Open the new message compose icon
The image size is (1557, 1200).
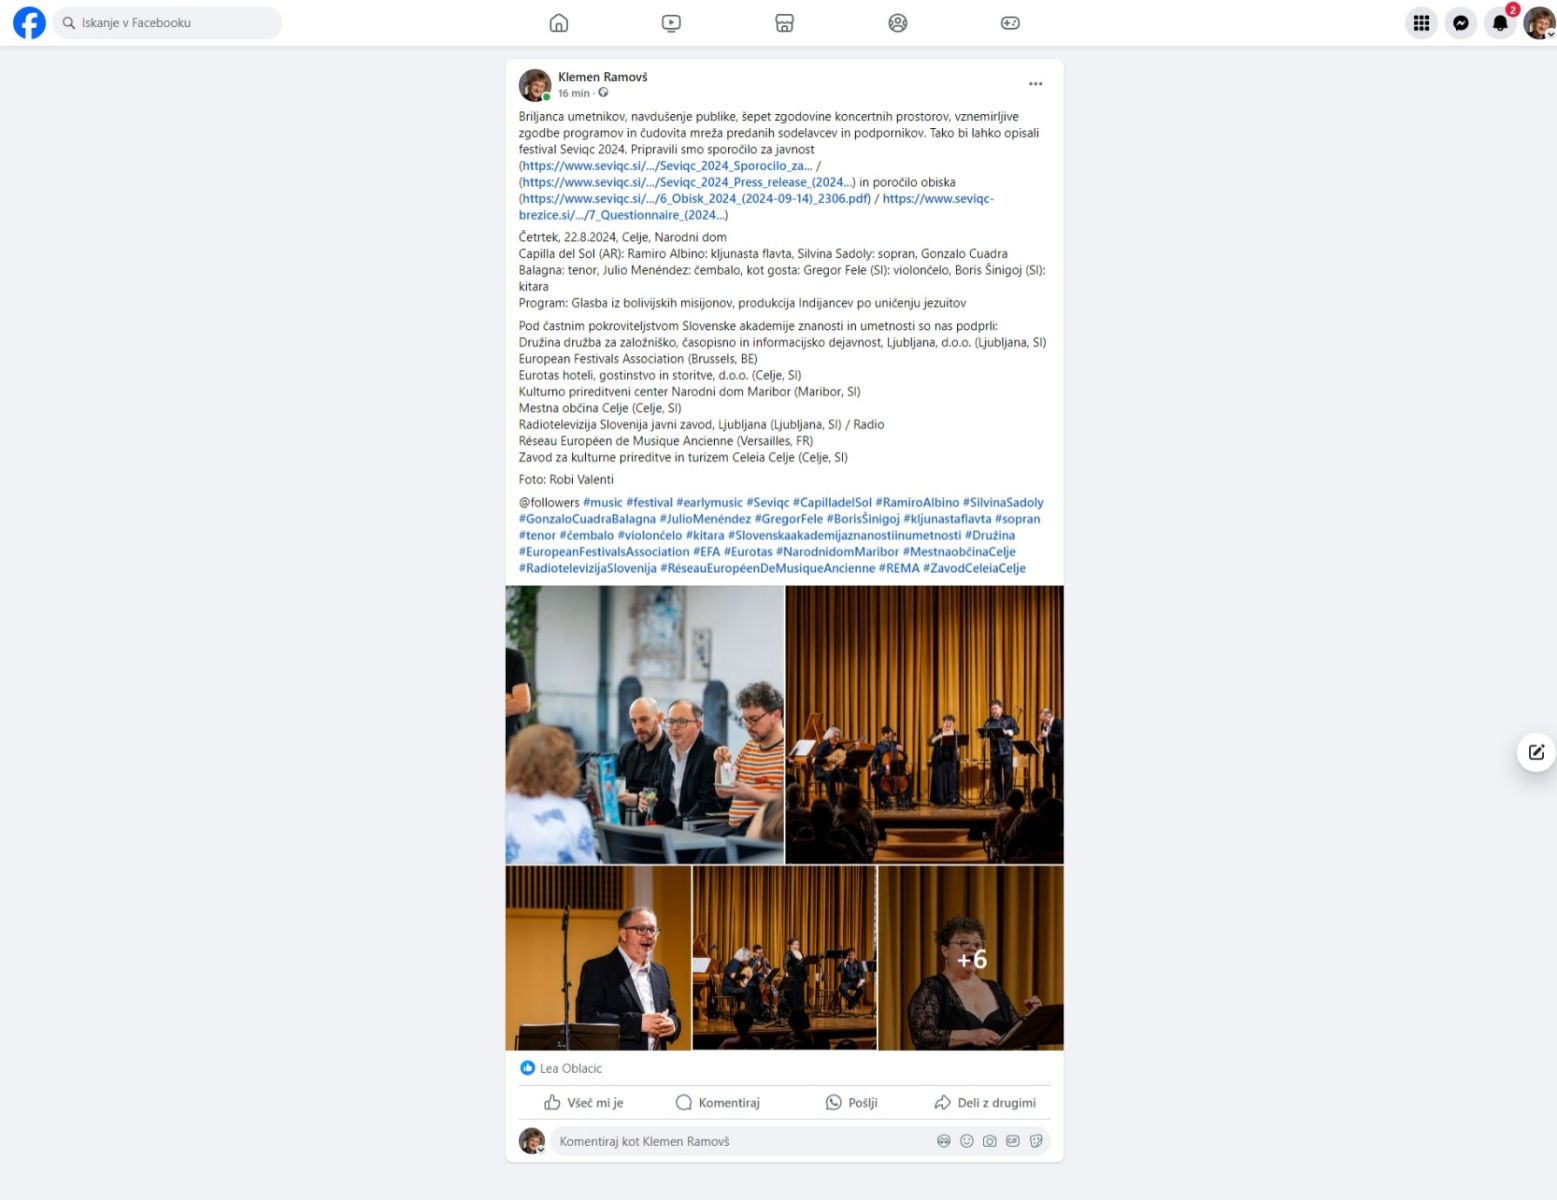[1536, 752]
